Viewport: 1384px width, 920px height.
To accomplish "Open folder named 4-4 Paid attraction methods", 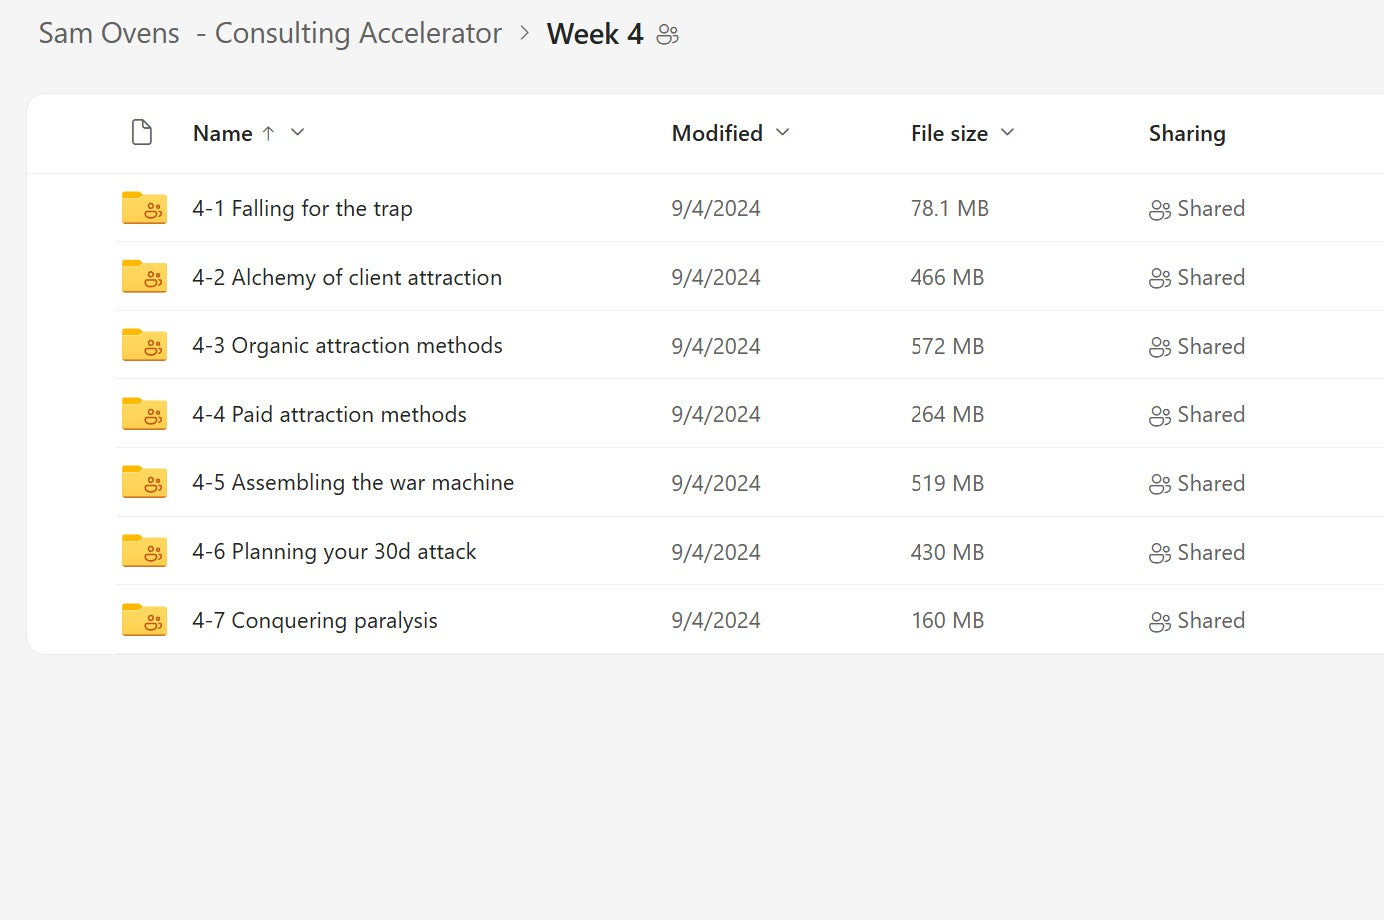I will (329, 414).
